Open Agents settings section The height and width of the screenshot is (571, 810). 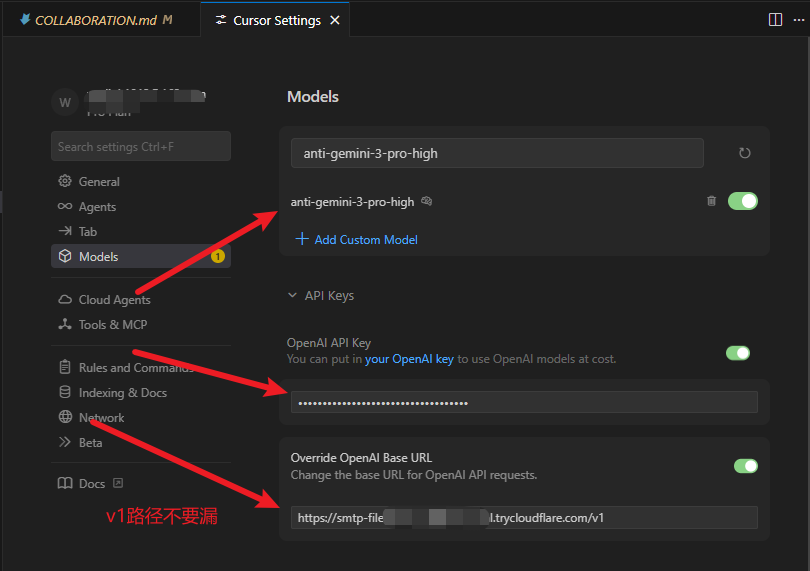141,207
